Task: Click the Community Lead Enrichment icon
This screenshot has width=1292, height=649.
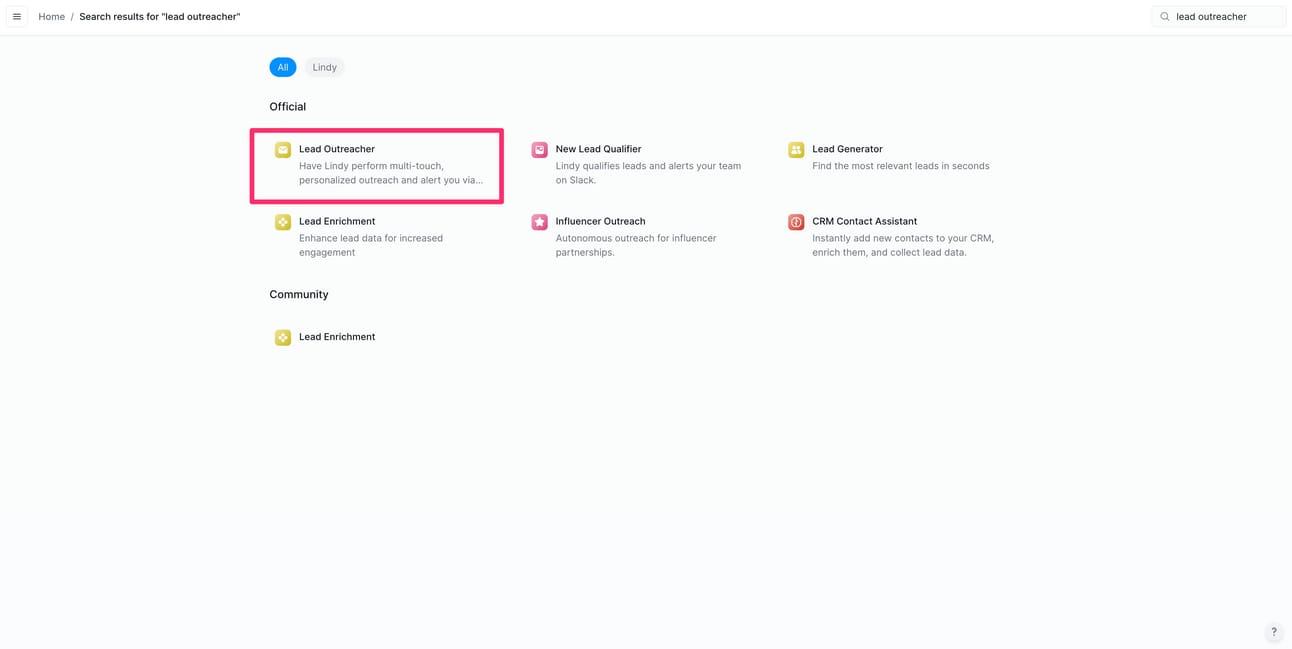Action: (283, 338)
